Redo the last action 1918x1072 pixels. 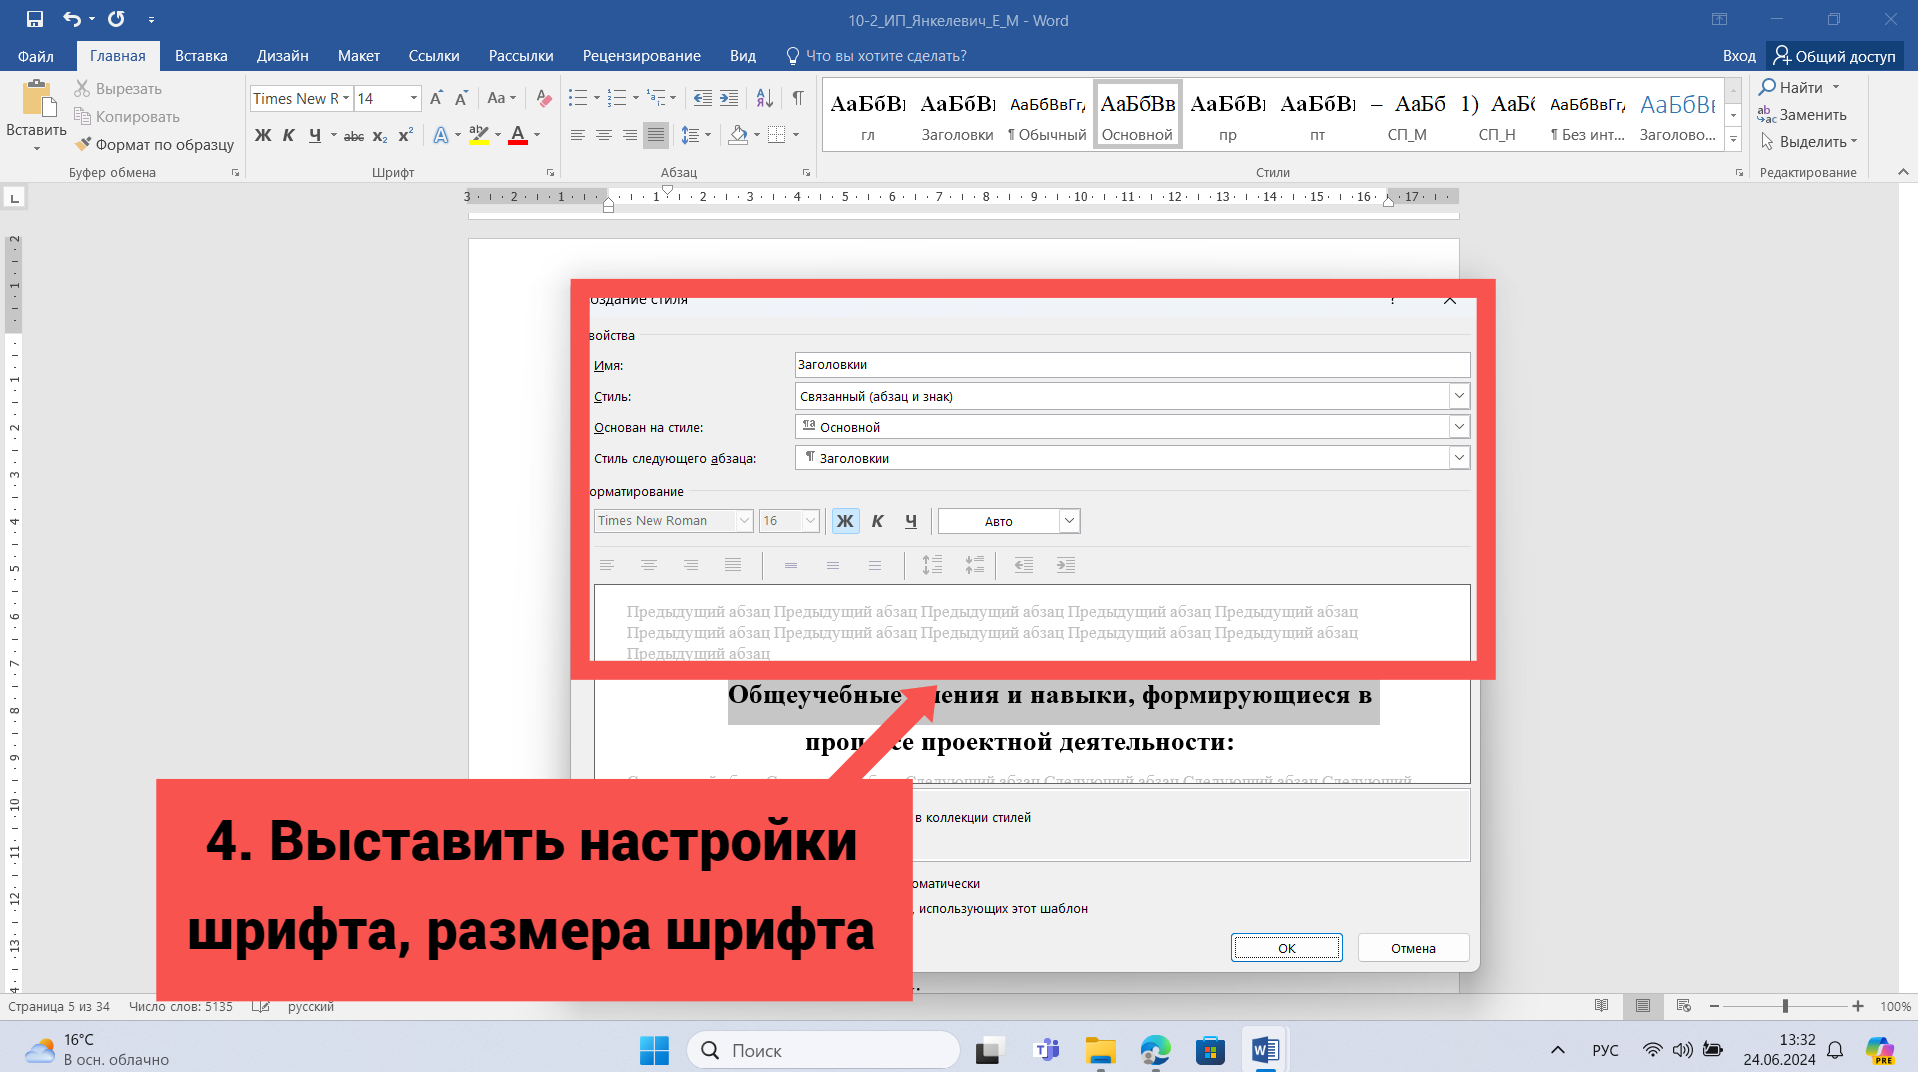click(116, 19)
